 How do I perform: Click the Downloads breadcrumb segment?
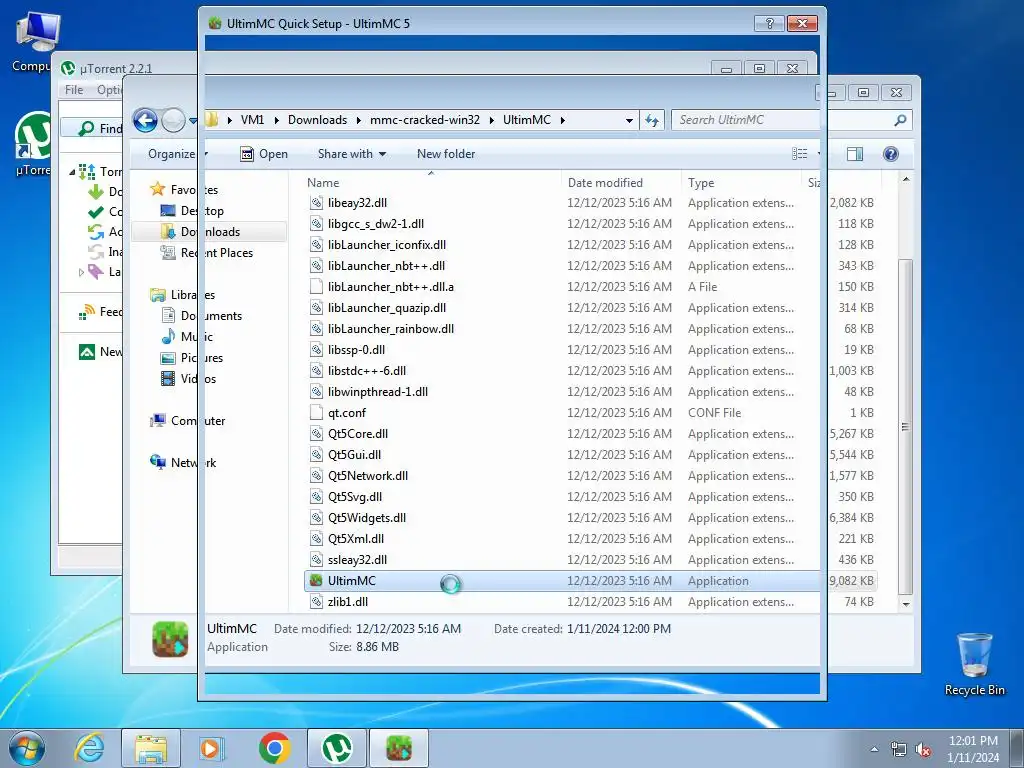[x=317, y=120]
